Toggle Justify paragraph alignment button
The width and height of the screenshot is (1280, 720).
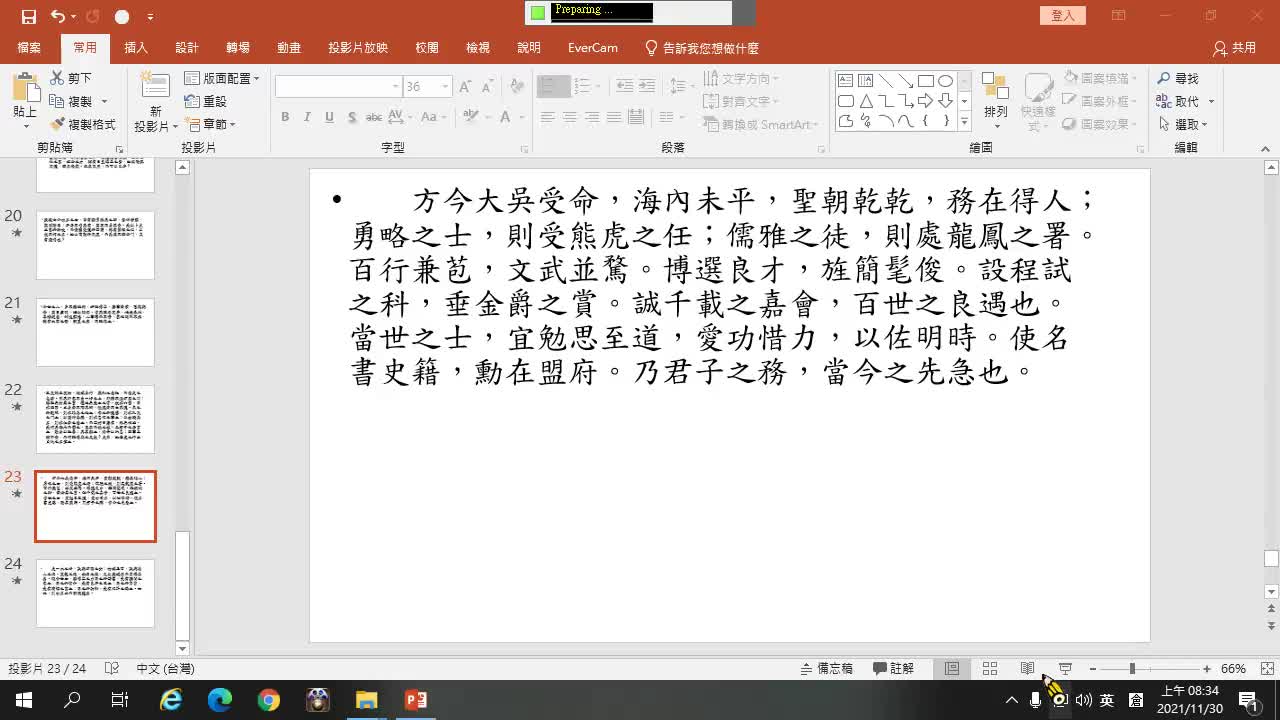coord(614,117)
